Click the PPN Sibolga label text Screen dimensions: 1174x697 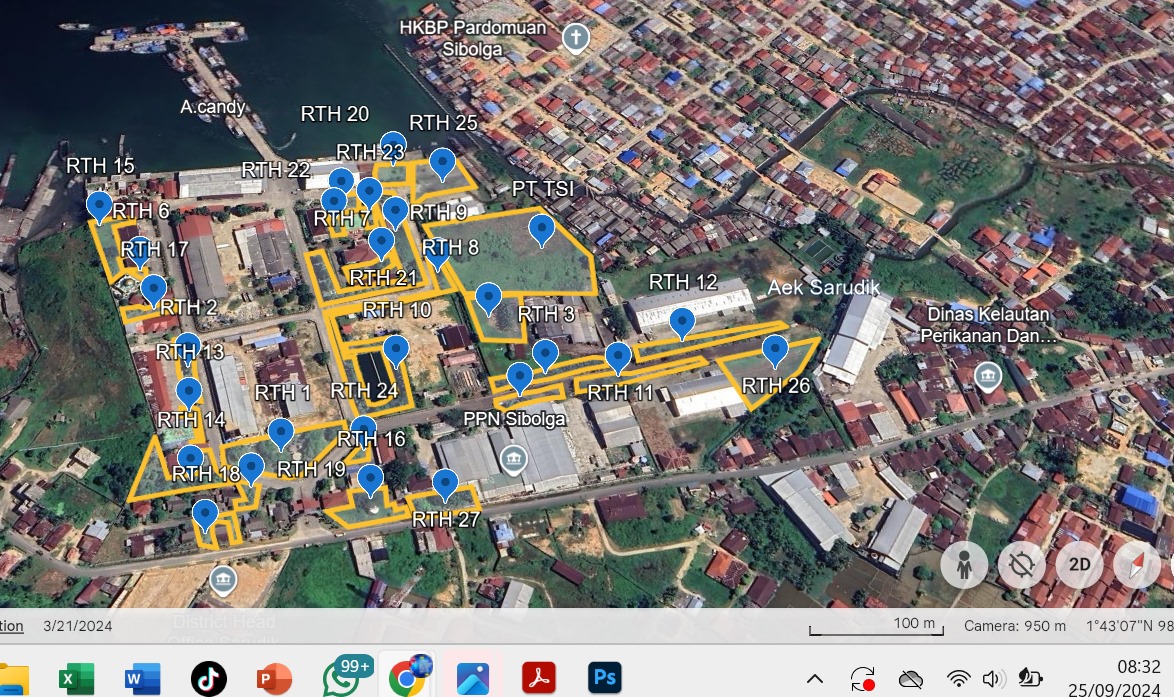(514, 418)
